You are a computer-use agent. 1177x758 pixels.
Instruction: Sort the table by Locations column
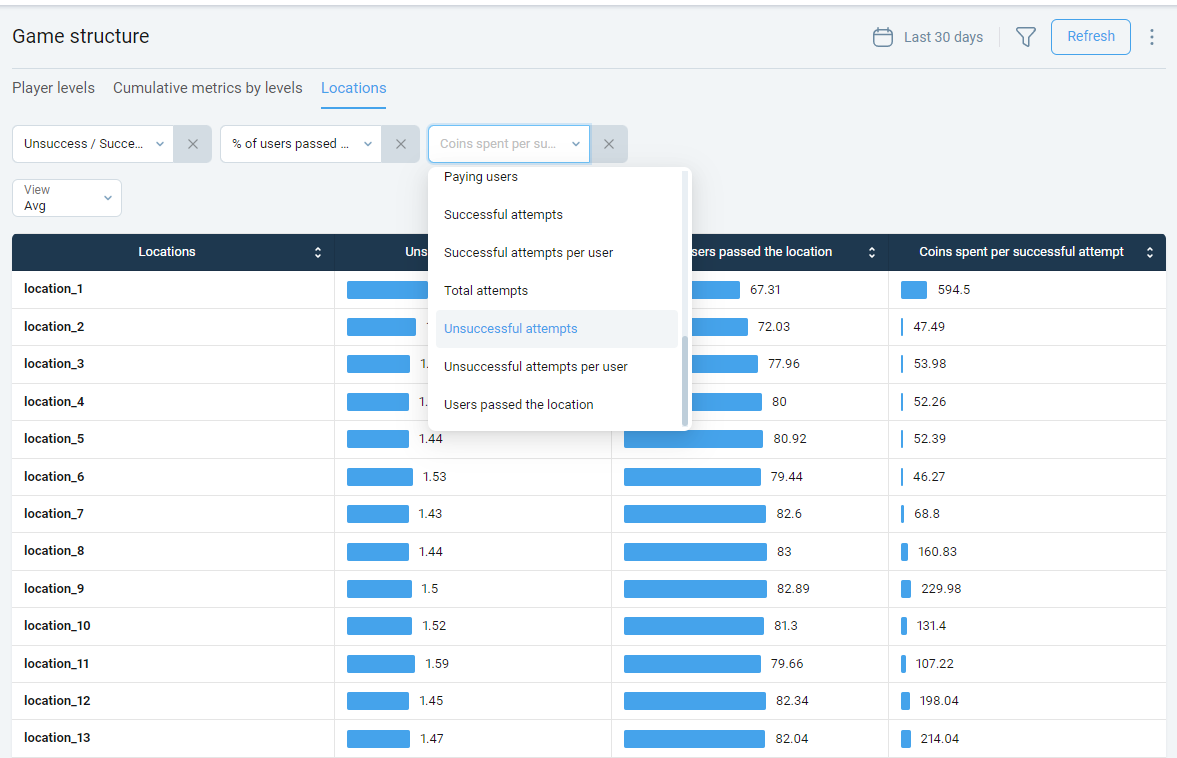tap(318, 253)
